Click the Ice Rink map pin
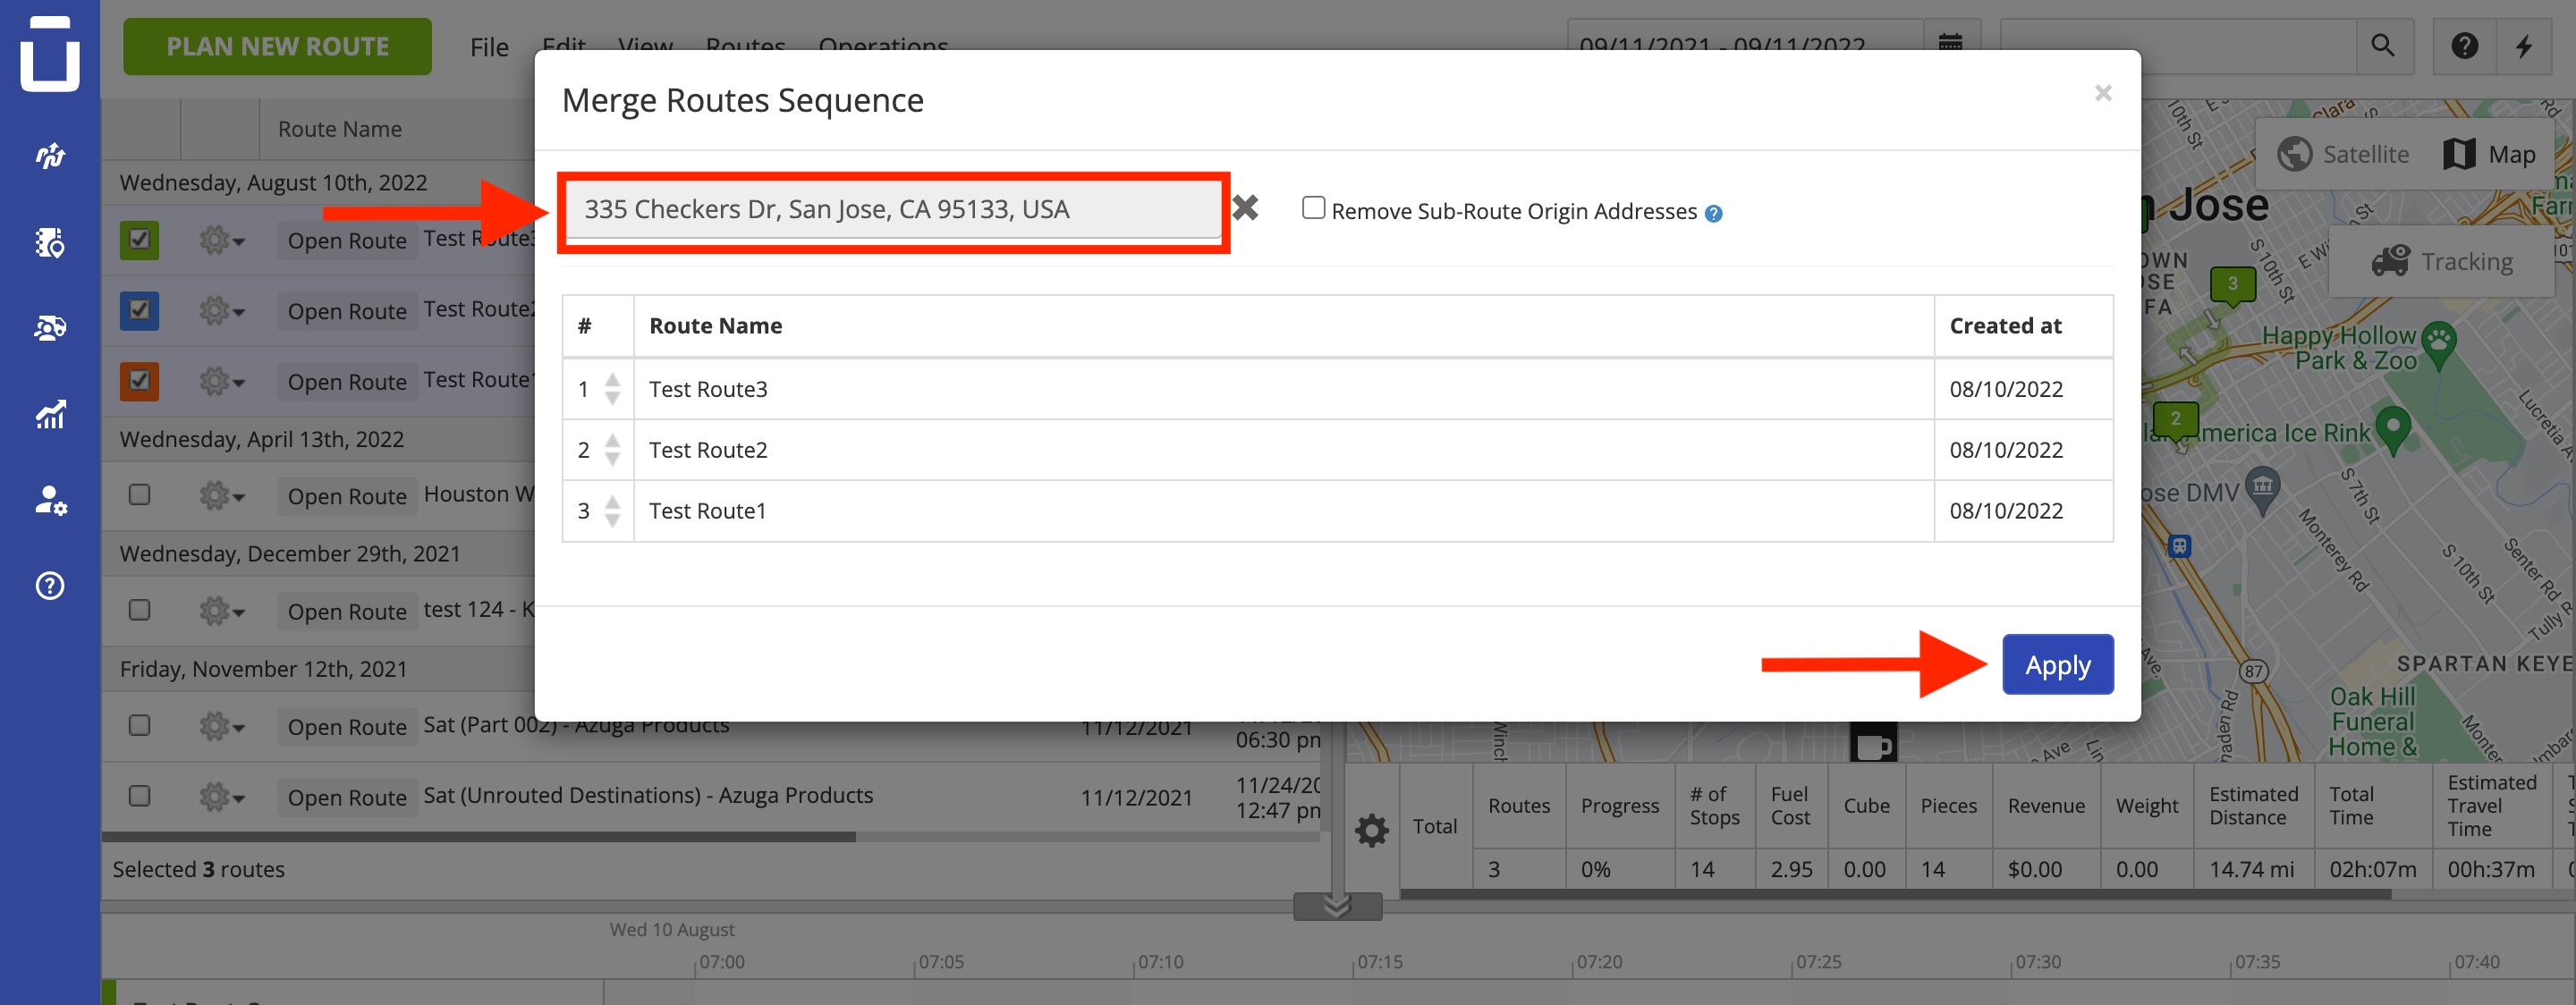The width and height of the screenshot is (2576, 1005). (x=2392, y=429)
